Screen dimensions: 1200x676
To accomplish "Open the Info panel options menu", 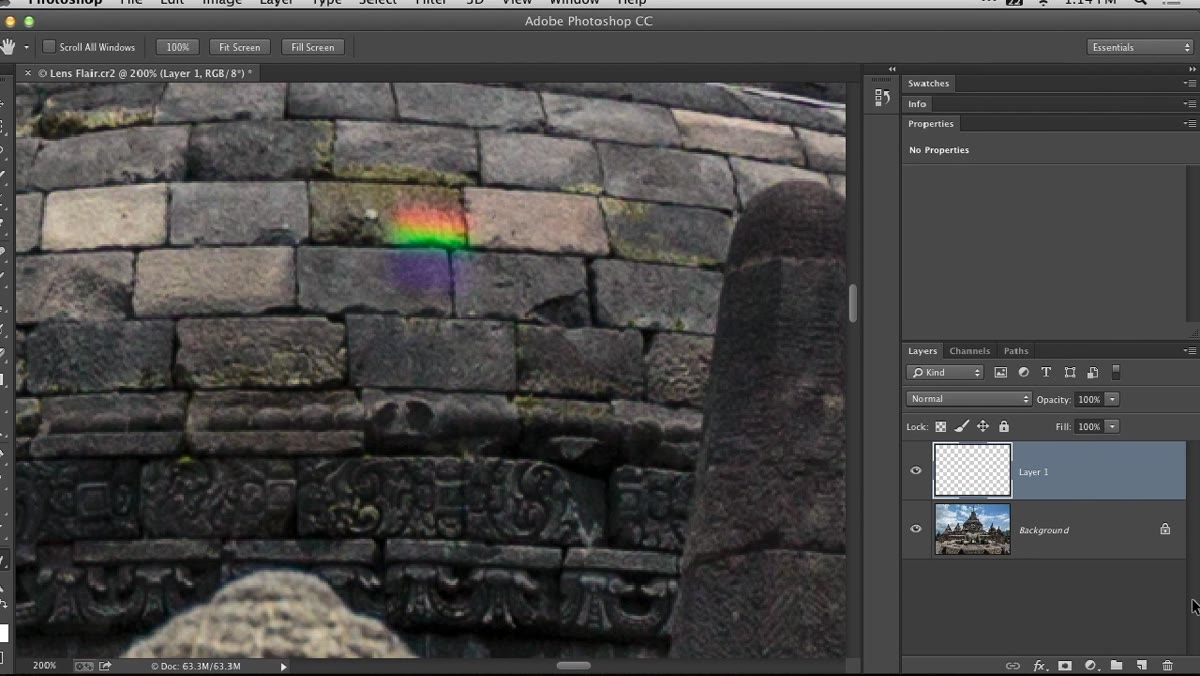I will click(1189, 104).
